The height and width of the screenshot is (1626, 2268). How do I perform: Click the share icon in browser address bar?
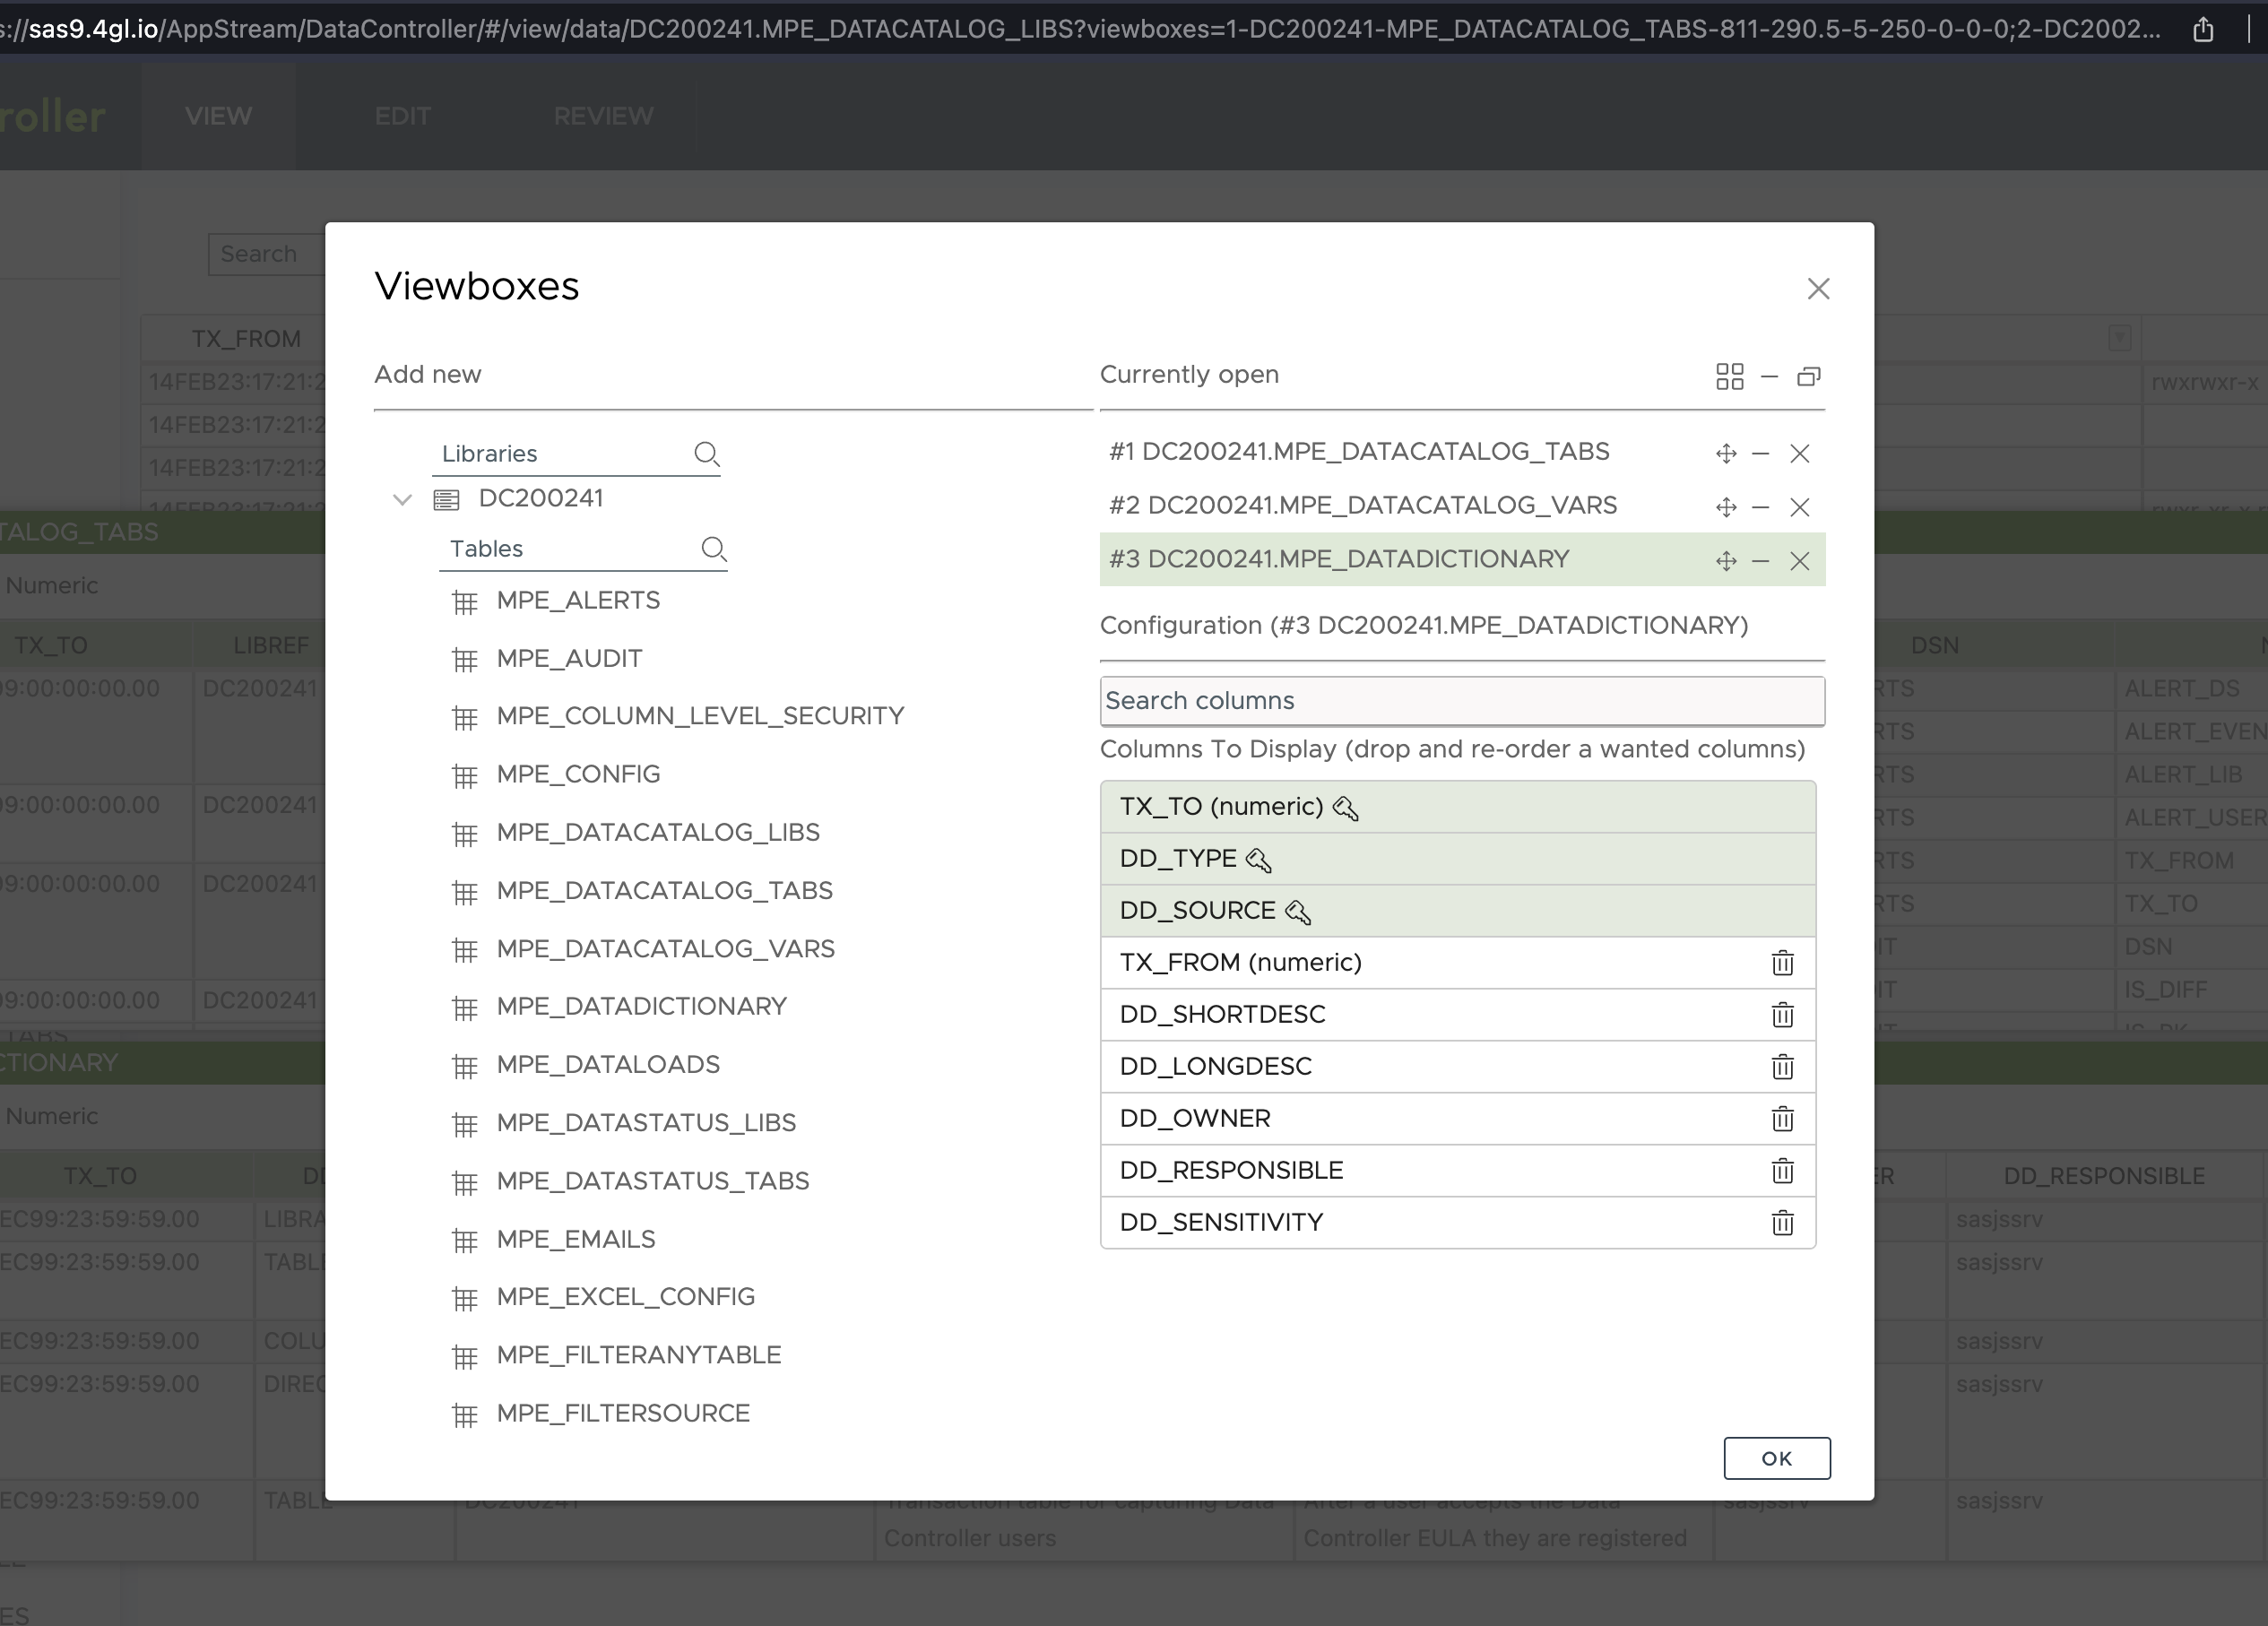pyautogui.click(x=2203, y=30)
